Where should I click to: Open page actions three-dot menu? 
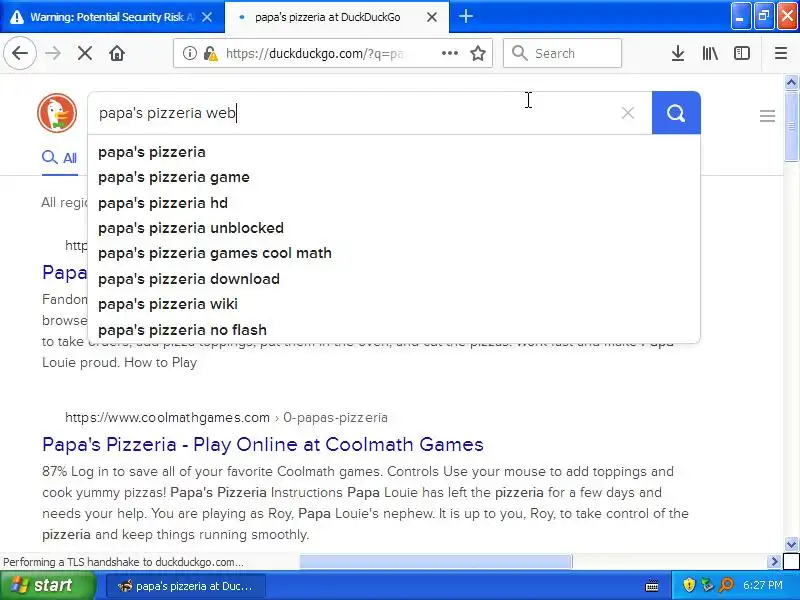[x=449, y=53]
